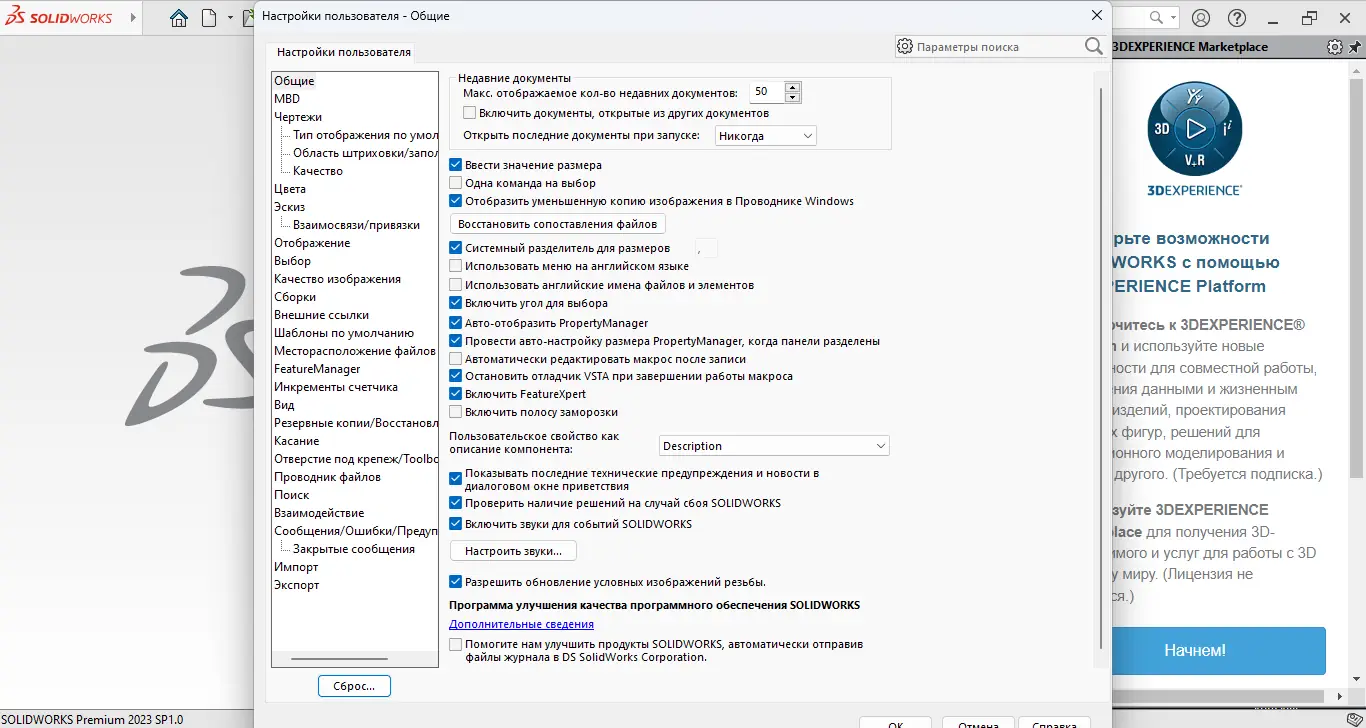1366x728 pixels.
Task: Select 'MBD' in options tree
Action: tap(287, 99)
